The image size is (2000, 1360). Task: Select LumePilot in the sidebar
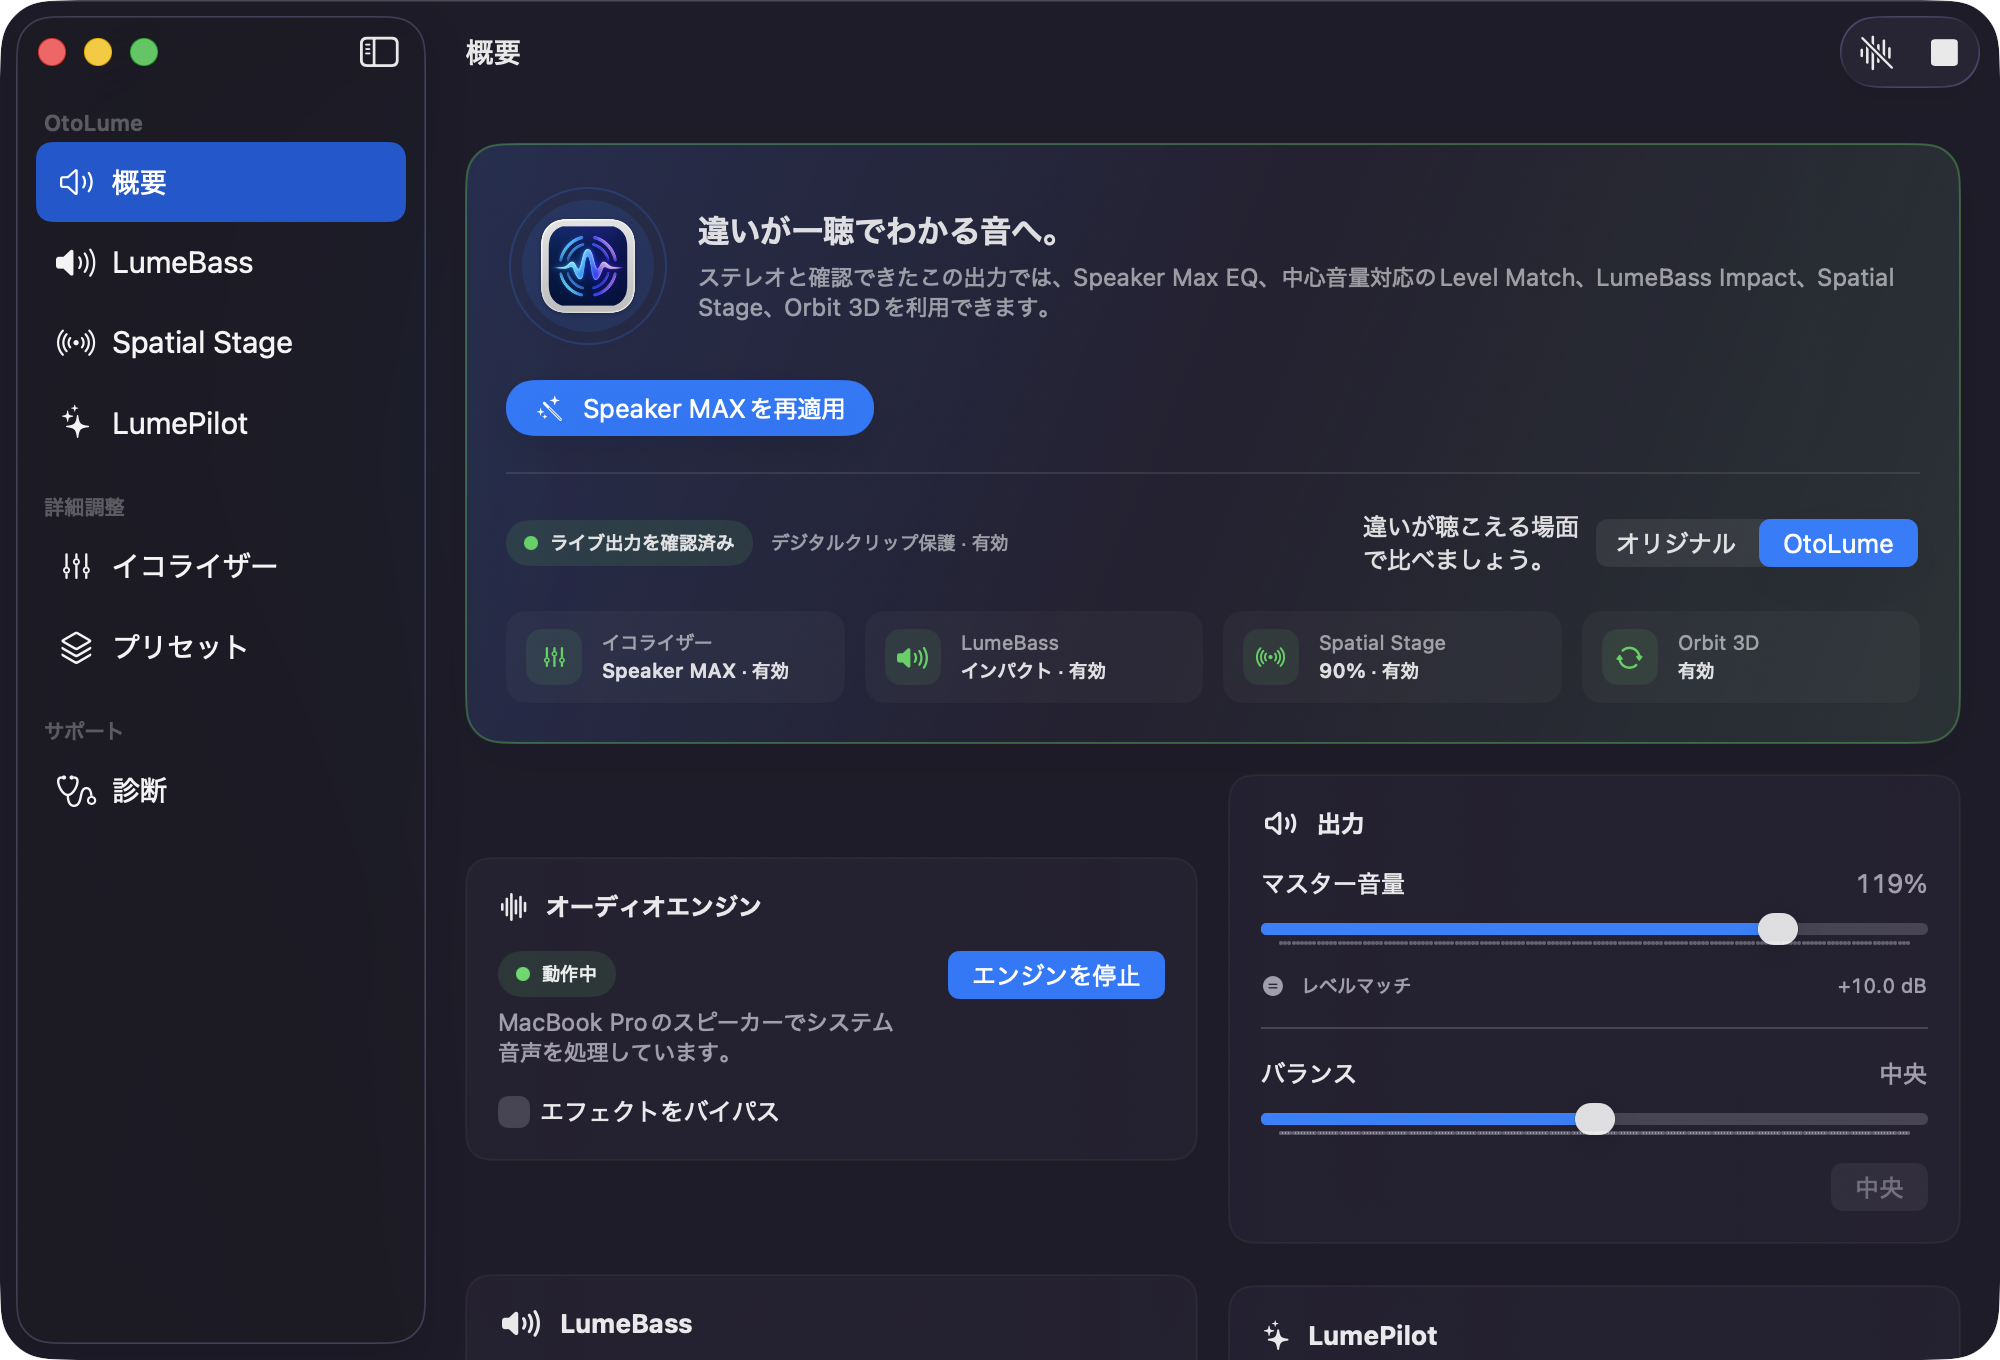(x=221, y=423)
